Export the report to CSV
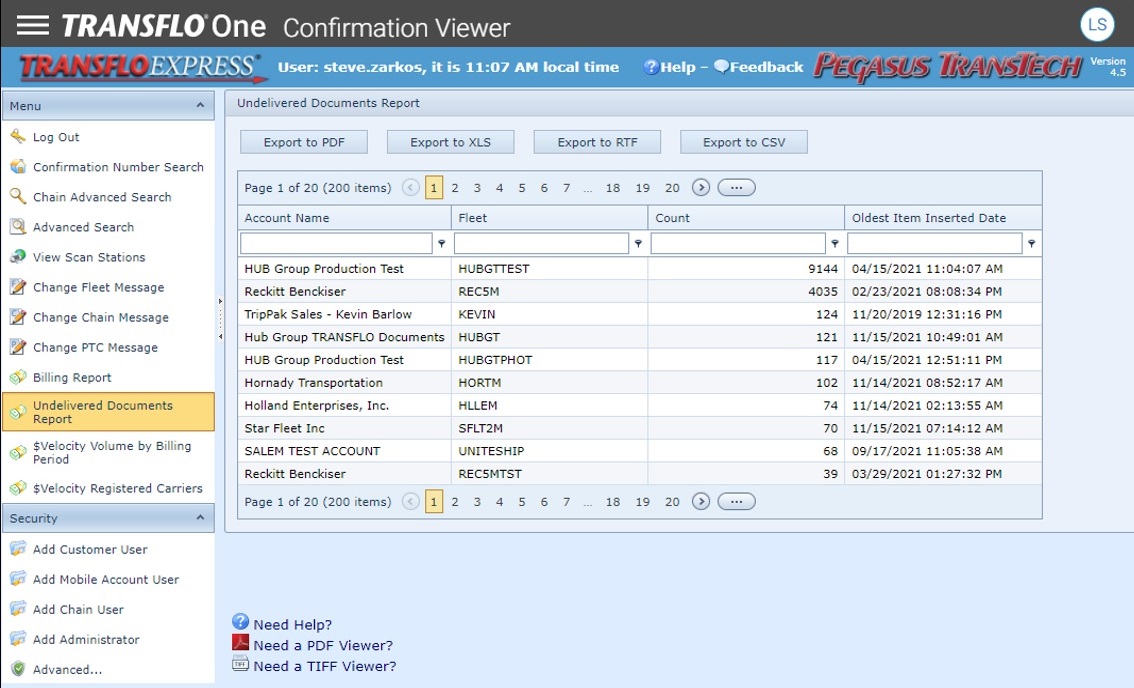This screenshot has width=1134, height=688. point(744,143)
